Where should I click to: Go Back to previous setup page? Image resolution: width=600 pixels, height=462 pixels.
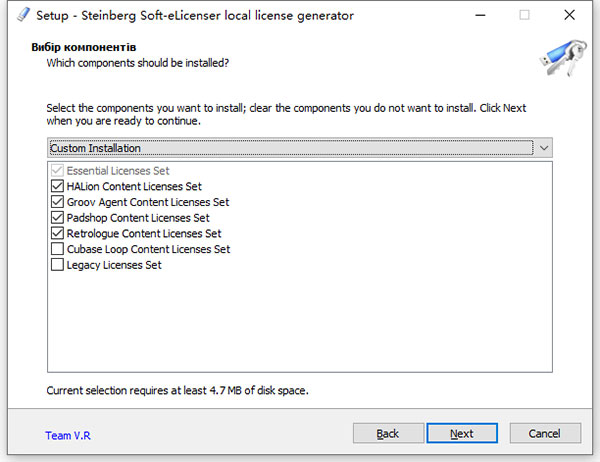pos(388,433)
